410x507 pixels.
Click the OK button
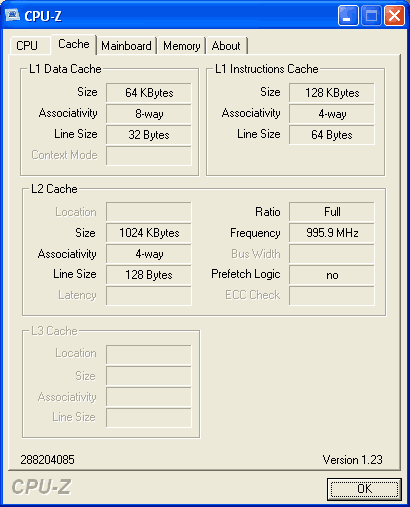click(364, 489)
